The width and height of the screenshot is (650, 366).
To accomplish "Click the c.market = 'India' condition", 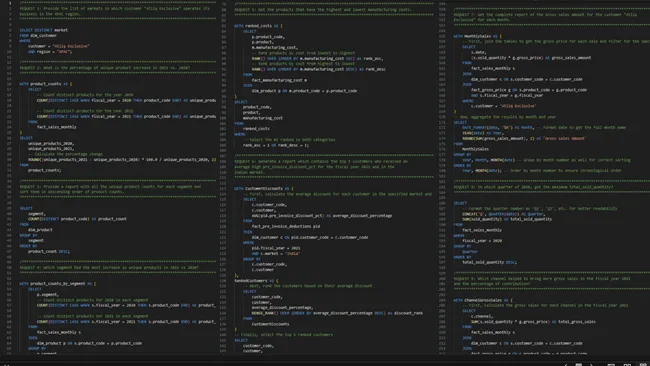I will 276,253.
